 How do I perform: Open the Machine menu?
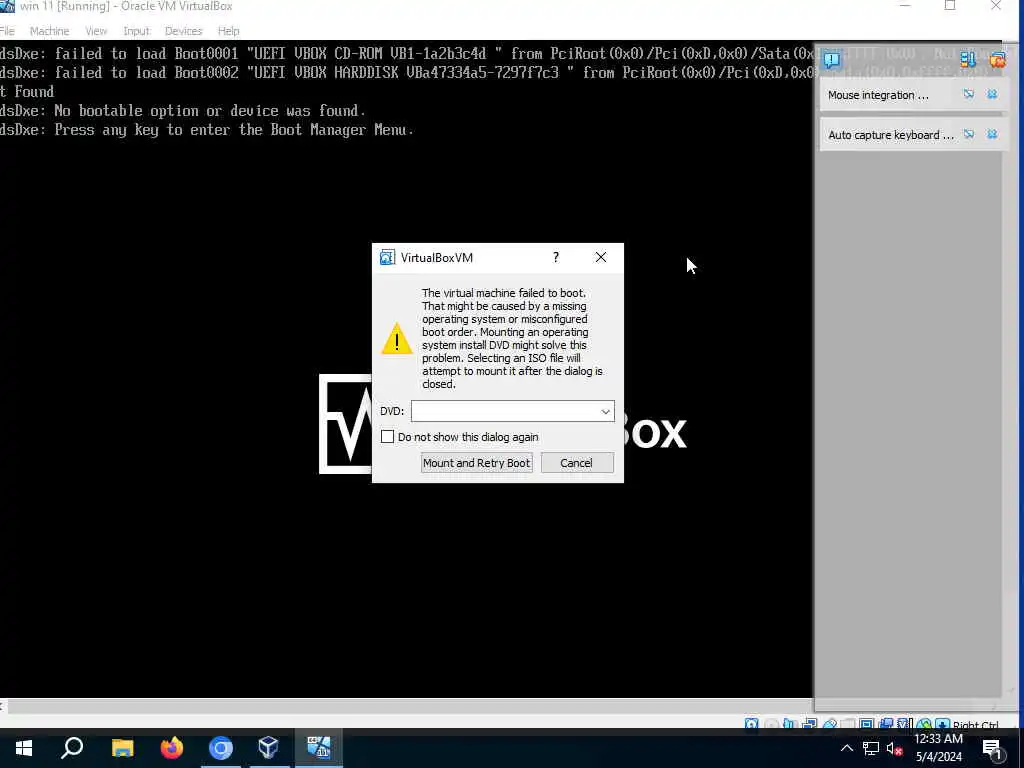pos(50,31)
